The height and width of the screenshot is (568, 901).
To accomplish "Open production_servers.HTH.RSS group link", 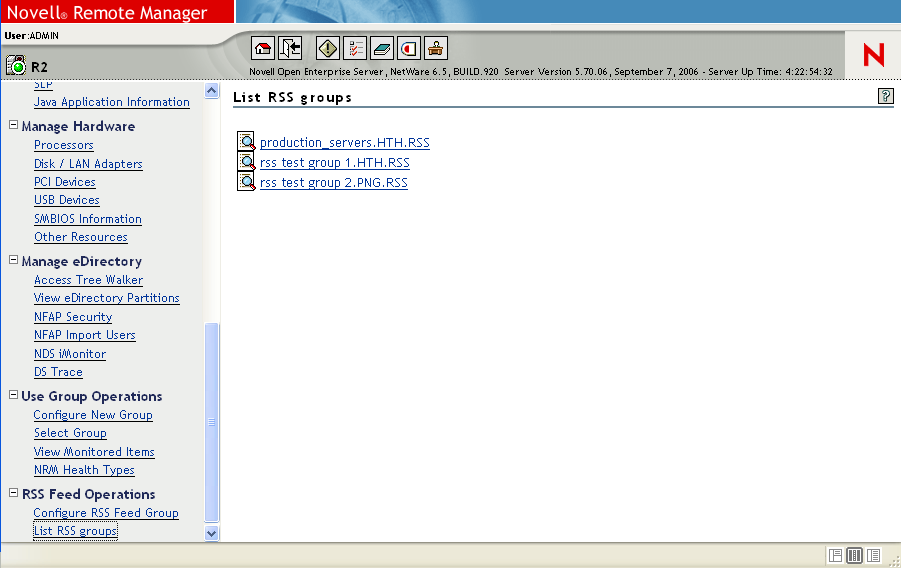I will [345, 143].
